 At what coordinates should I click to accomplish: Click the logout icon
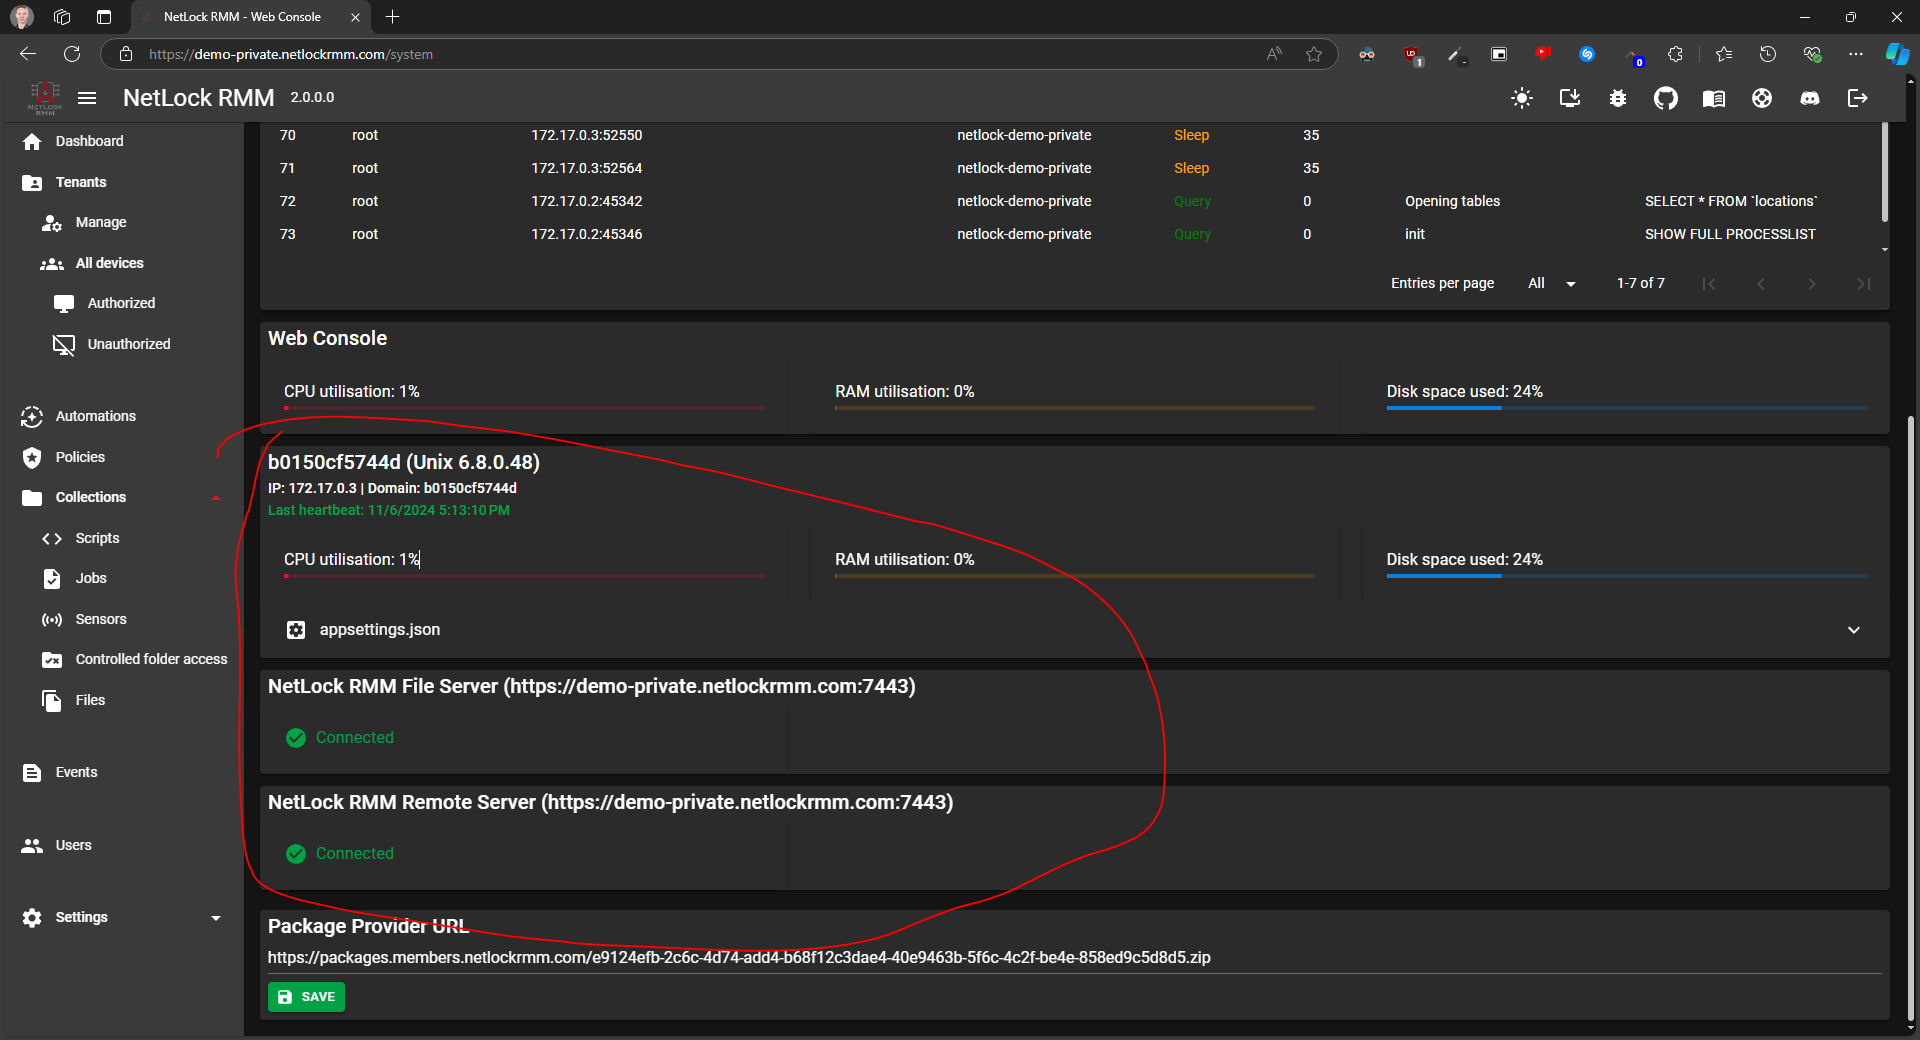click(1858, 98)
